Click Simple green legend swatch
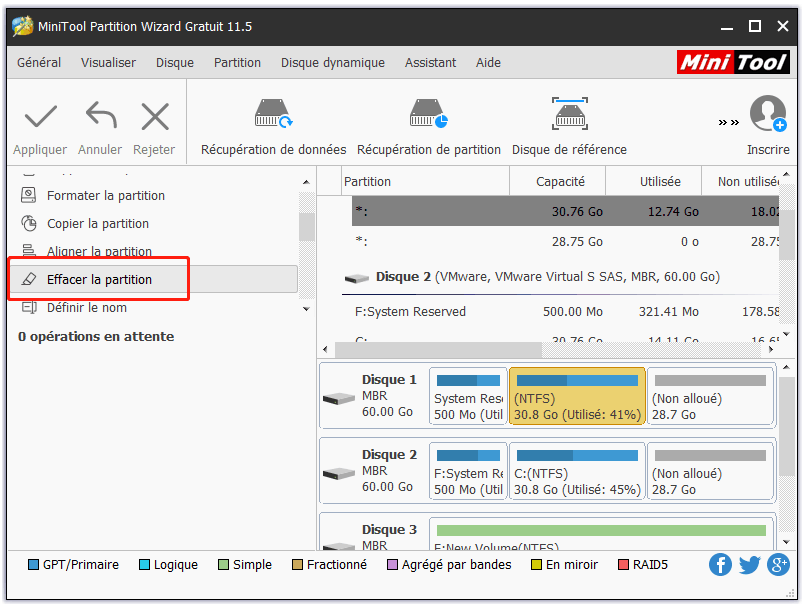Image resolution: width=803 pixels, height=607 pixels. pos(223,564)
